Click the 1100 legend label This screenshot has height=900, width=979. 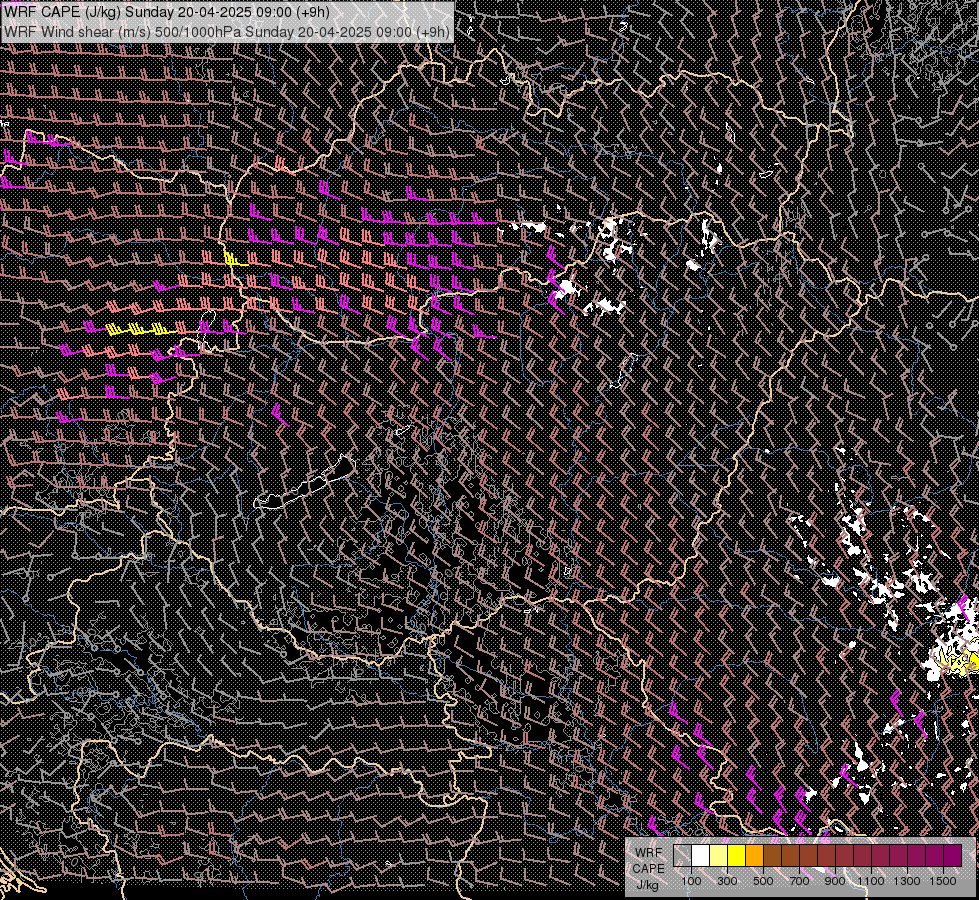coord(870,881)
